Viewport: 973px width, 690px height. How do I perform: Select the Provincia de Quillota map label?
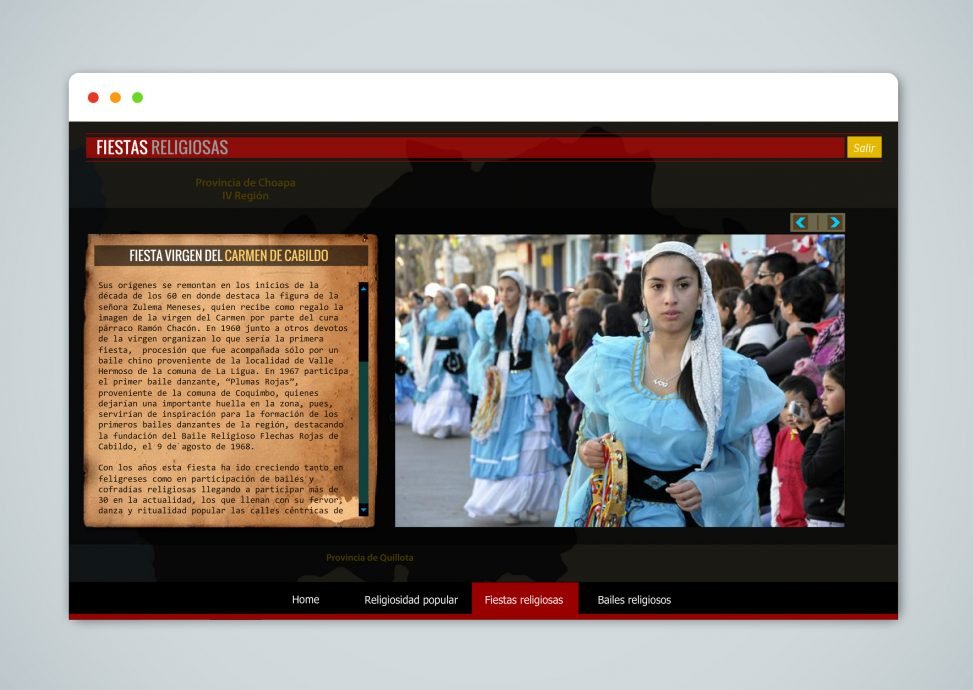point(369,558)
